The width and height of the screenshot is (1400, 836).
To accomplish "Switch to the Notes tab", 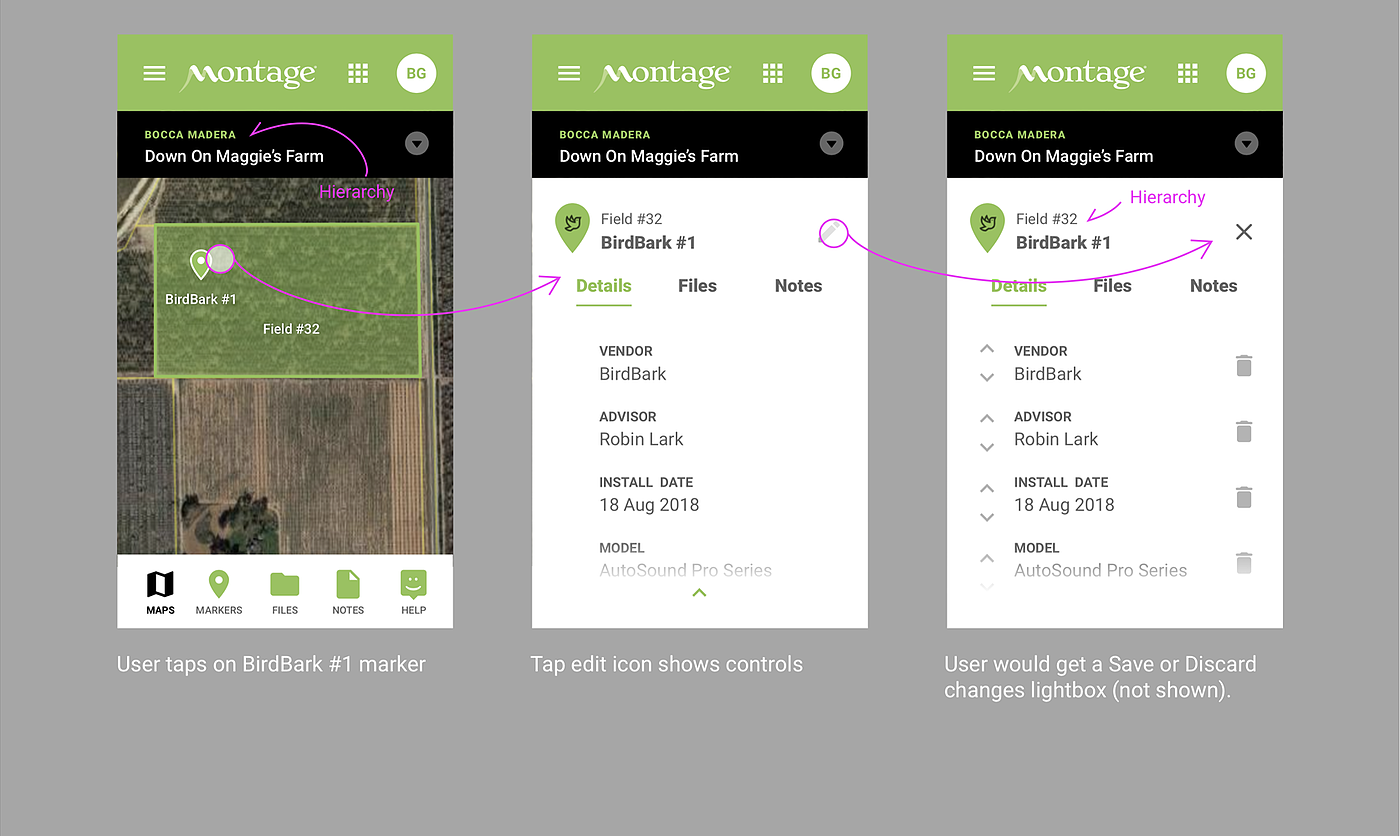I will pyautogui.click(x=798, y=286).
